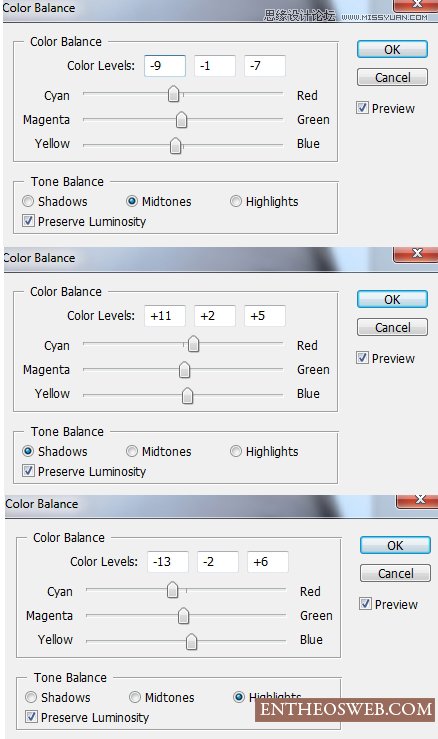Click Cyan-Red slider handle in the bottom dialog

(x=173, y=590)
